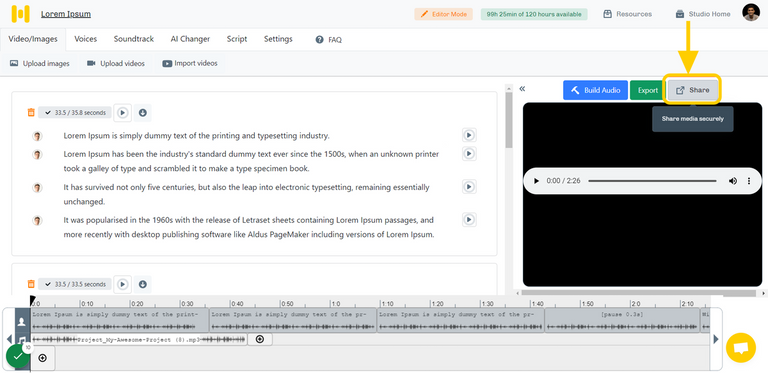
Task: Open the Settings tab
Action: click(x=278, y=39)
